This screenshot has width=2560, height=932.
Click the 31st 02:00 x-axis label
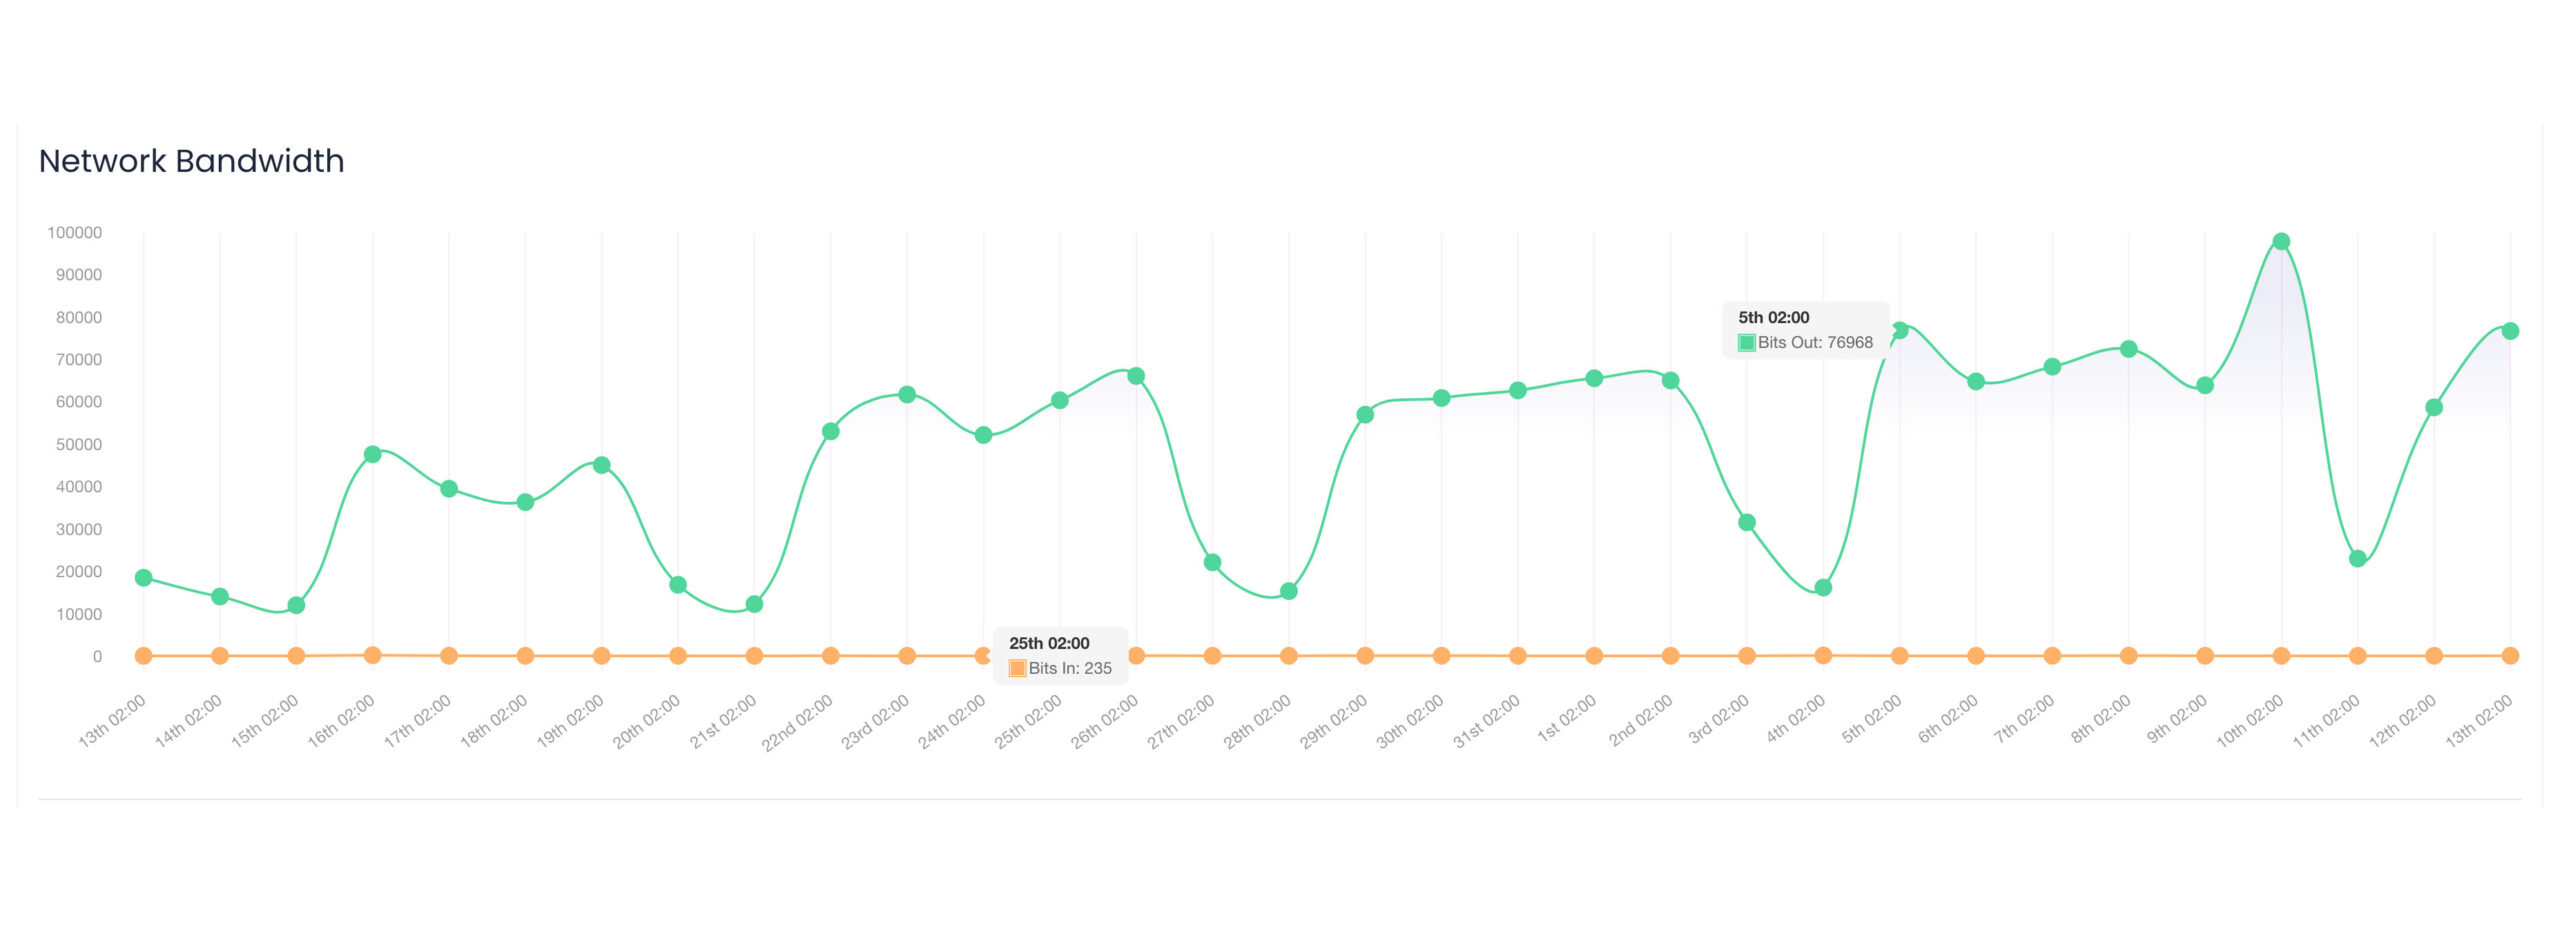tap(1487, 720)
